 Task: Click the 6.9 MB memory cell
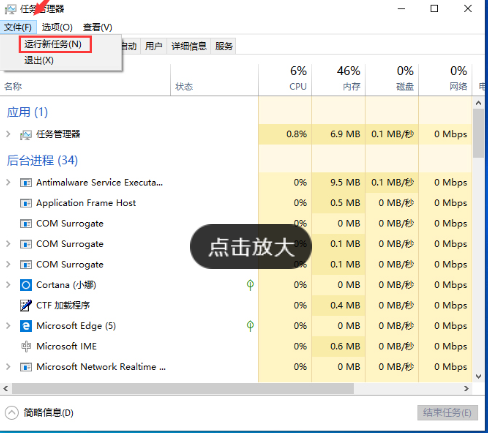pyautogui.click(x=339, y=134)
